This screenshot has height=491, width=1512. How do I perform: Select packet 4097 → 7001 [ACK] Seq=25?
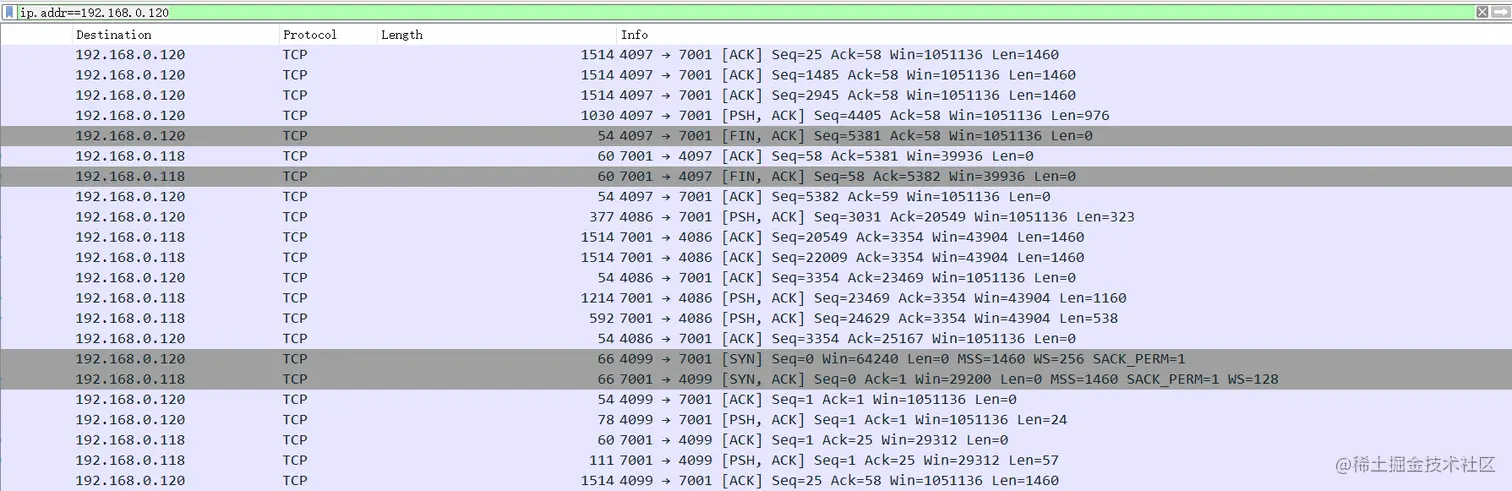pos(756,55)
